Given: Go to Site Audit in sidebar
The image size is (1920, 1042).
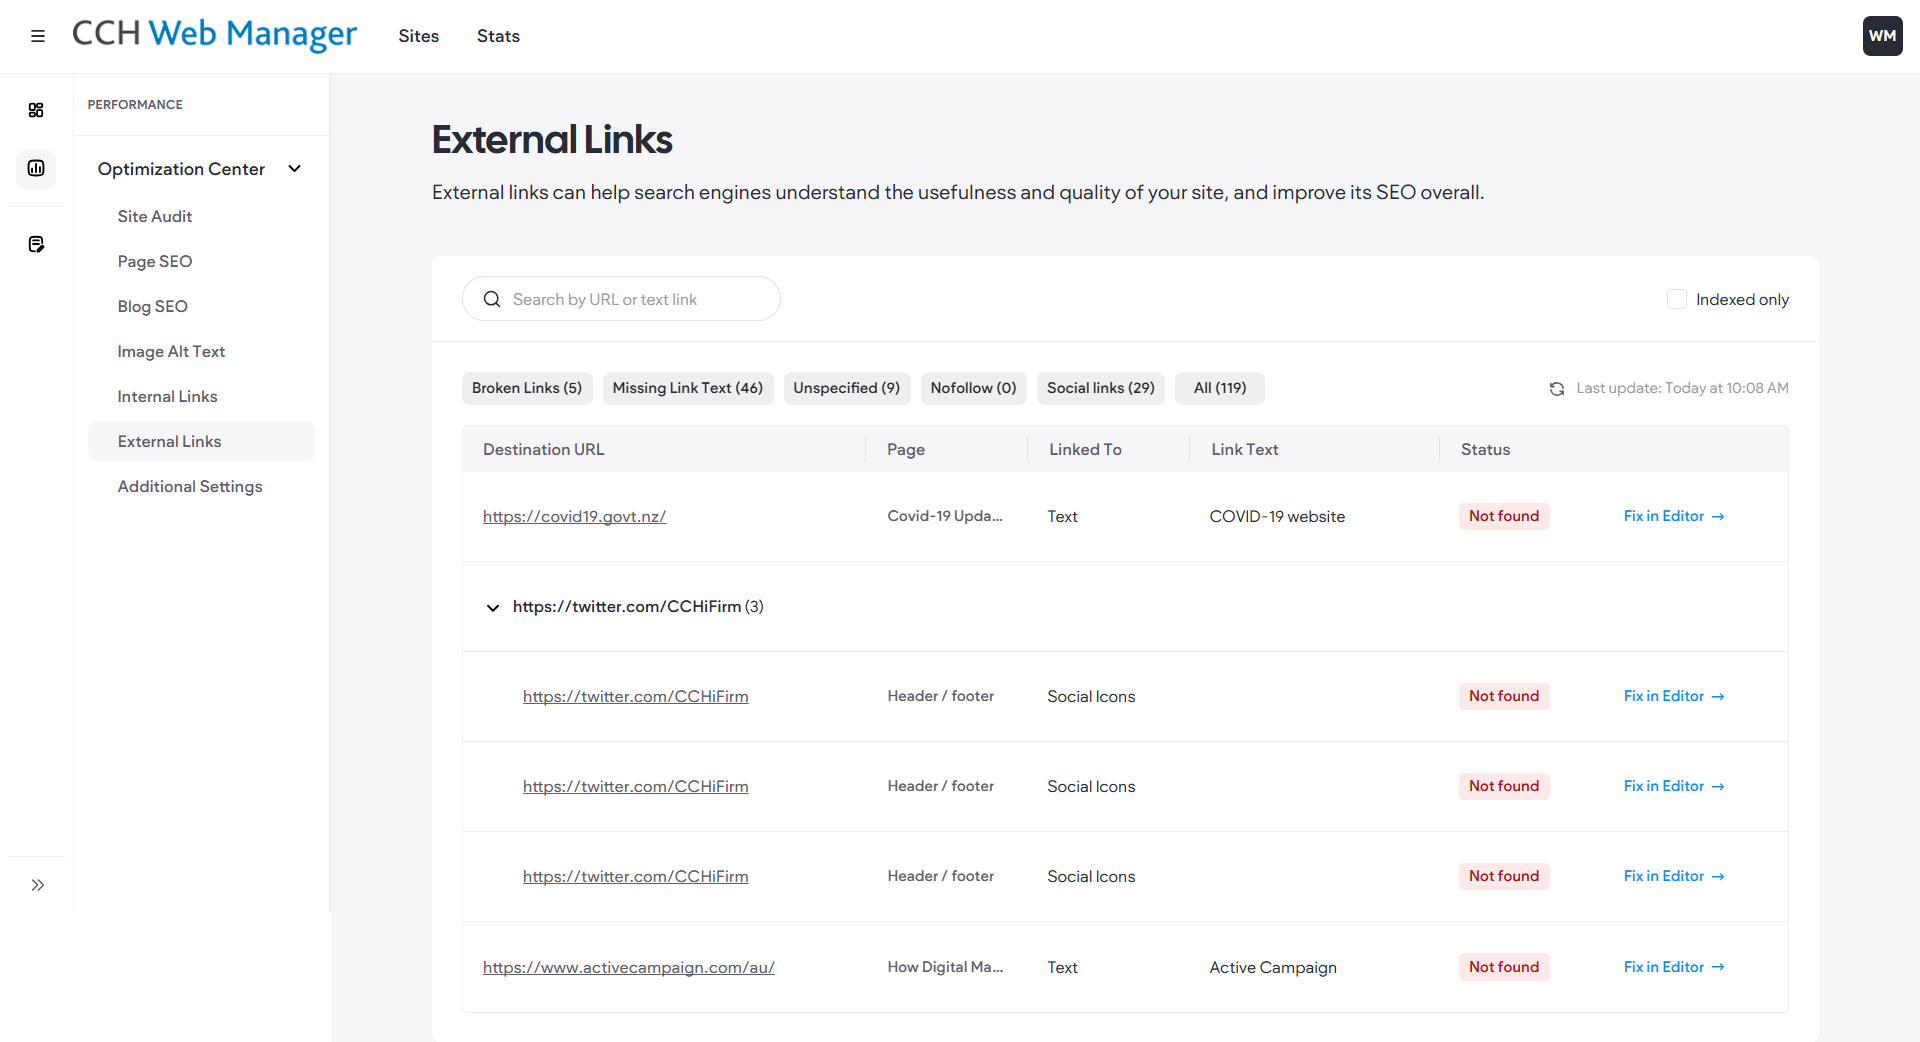Looking at the screenshot, I should tap(155, 216).
